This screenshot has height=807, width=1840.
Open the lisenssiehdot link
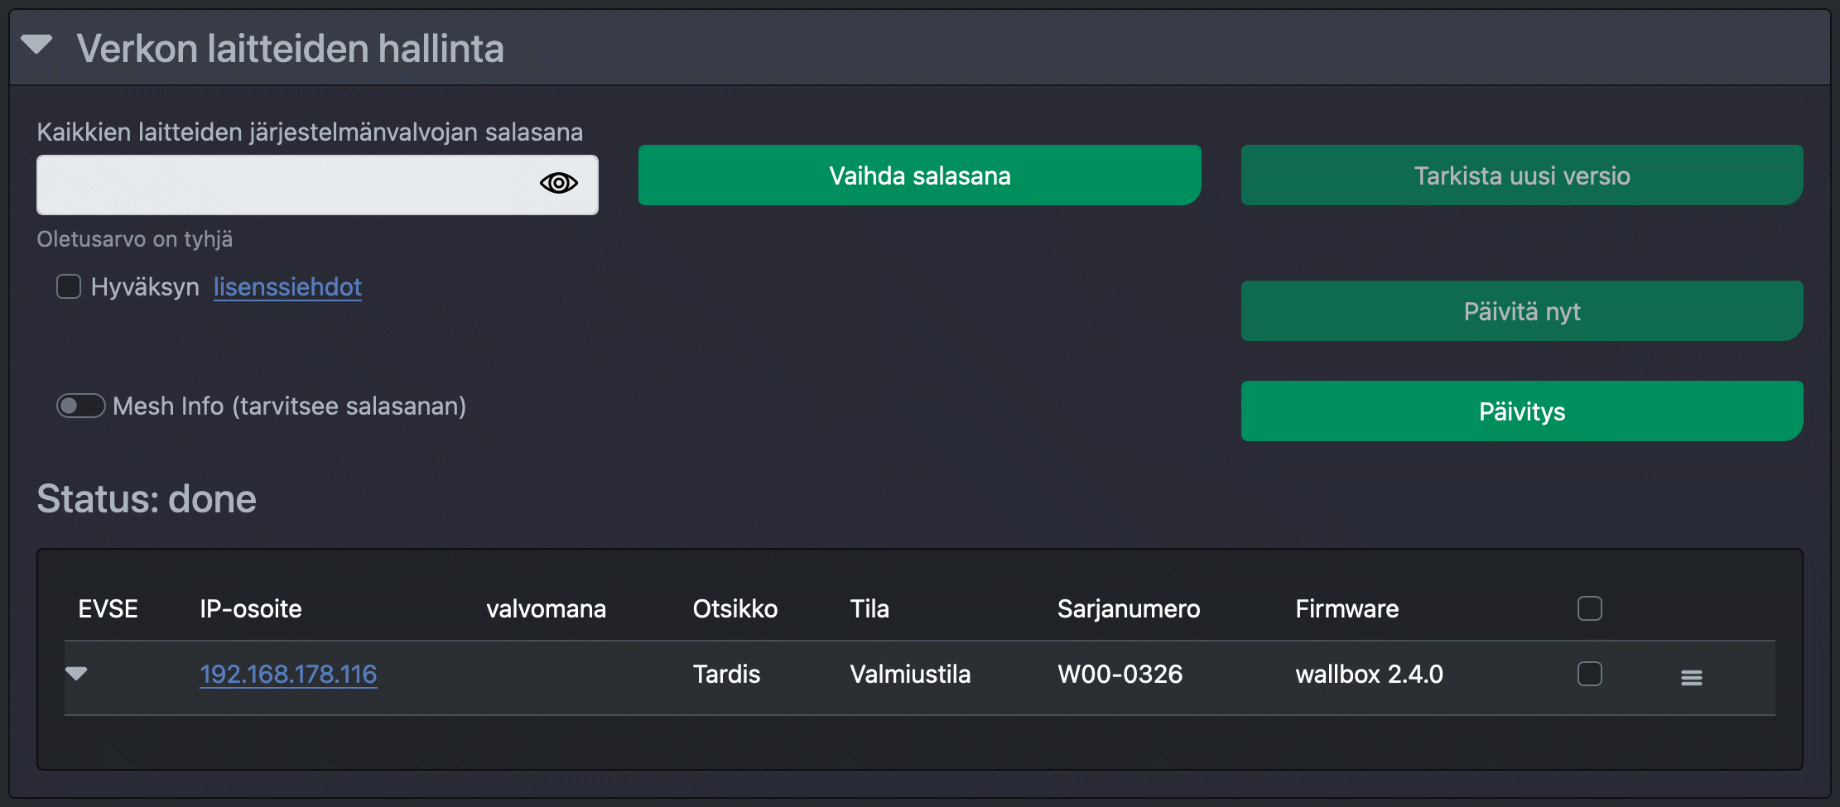pyautogui.click(x=287, y=287)
